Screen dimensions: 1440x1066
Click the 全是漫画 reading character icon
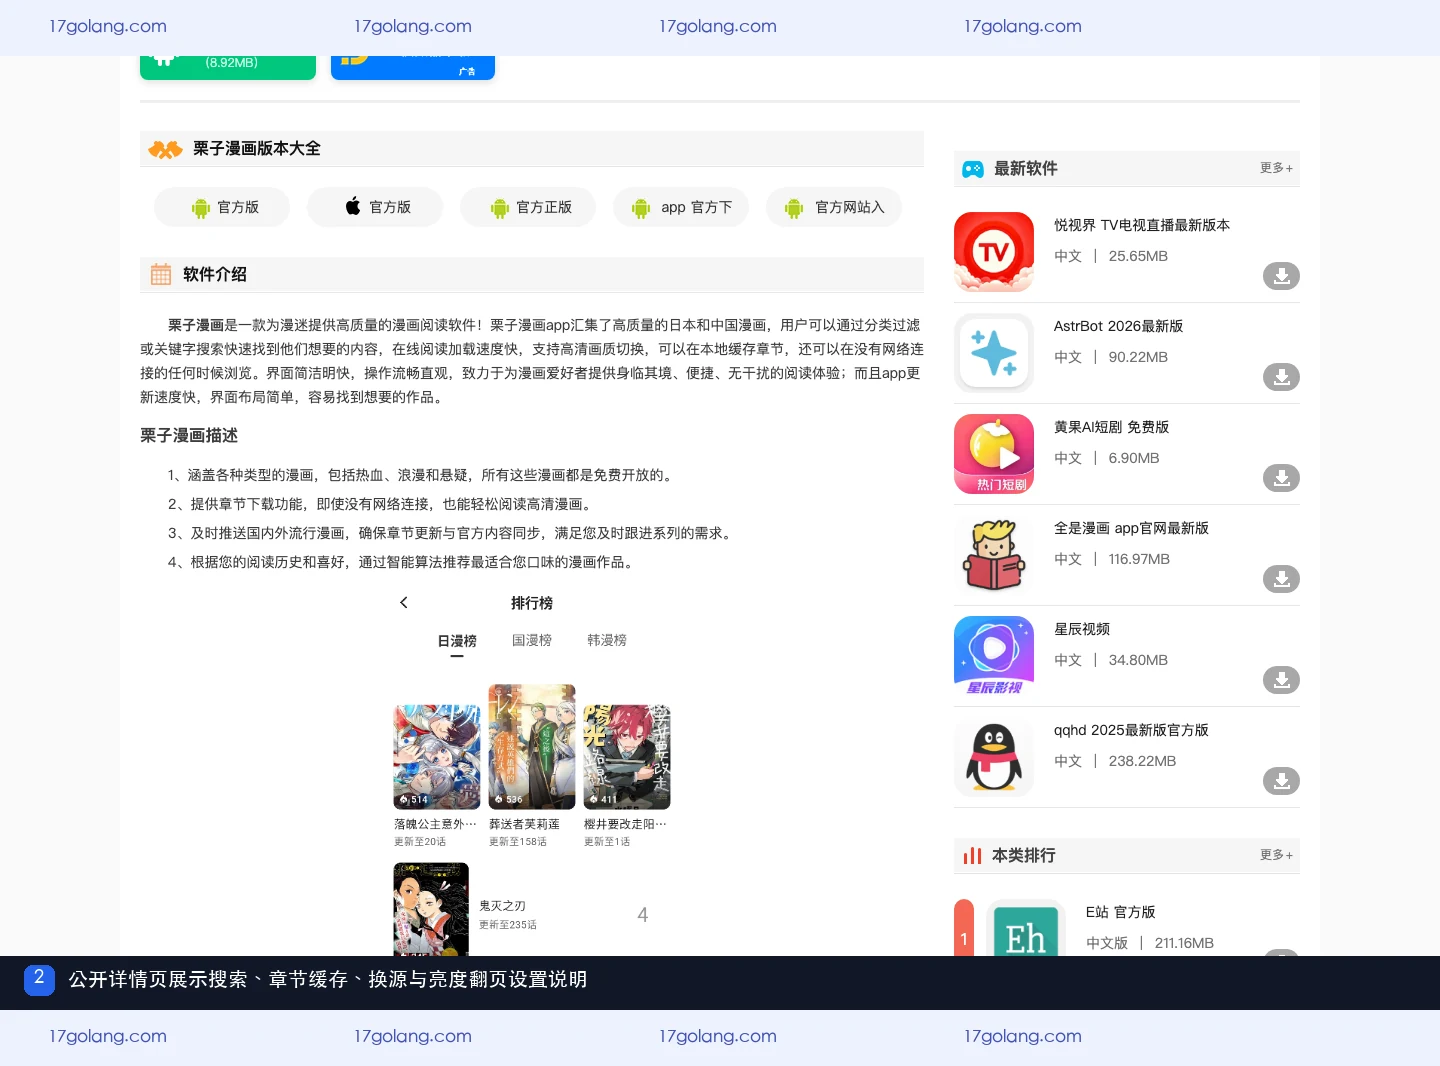(994, 555)
